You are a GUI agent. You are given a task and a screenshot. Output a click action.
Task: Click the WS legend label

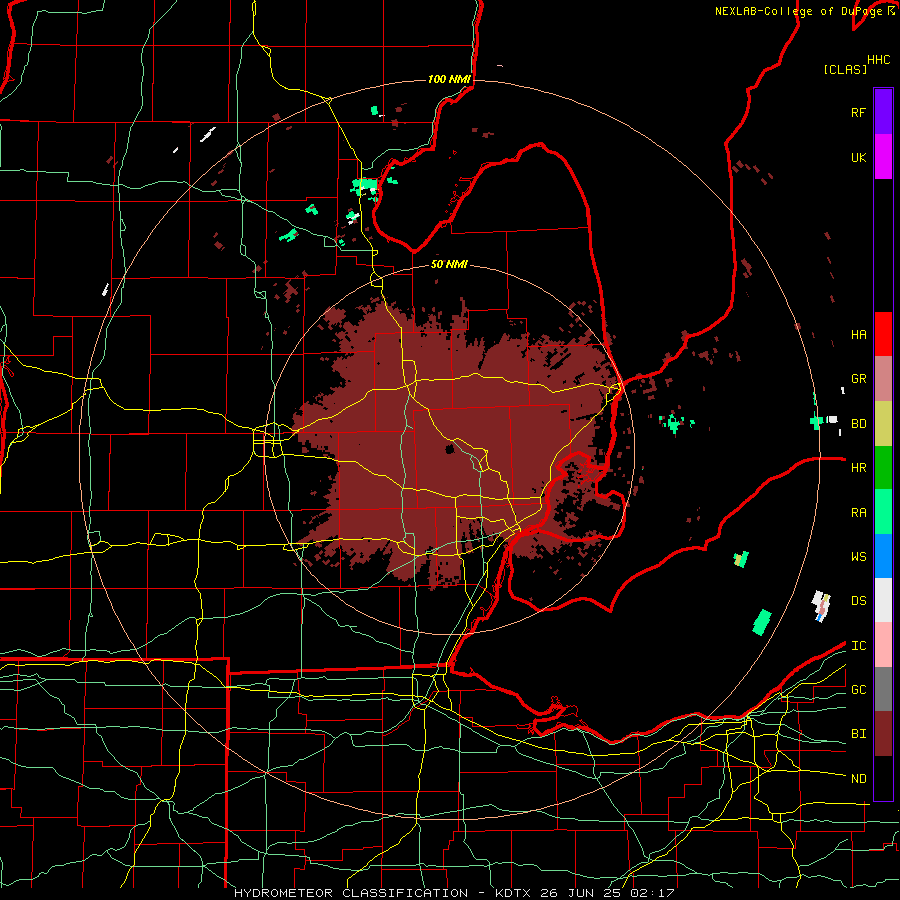point(859,556)
